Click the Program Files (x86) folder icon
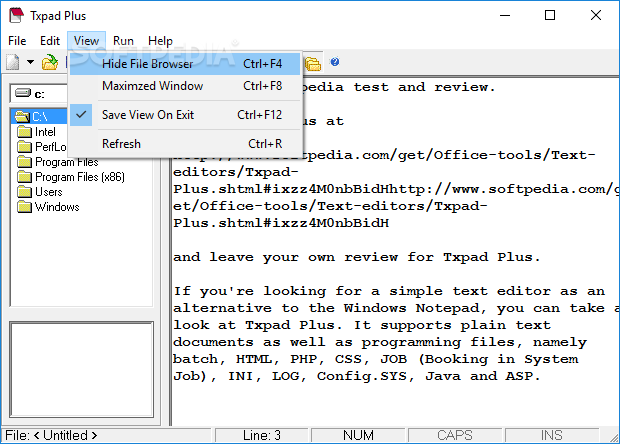The image size is (620, 444). click(25, 177)
